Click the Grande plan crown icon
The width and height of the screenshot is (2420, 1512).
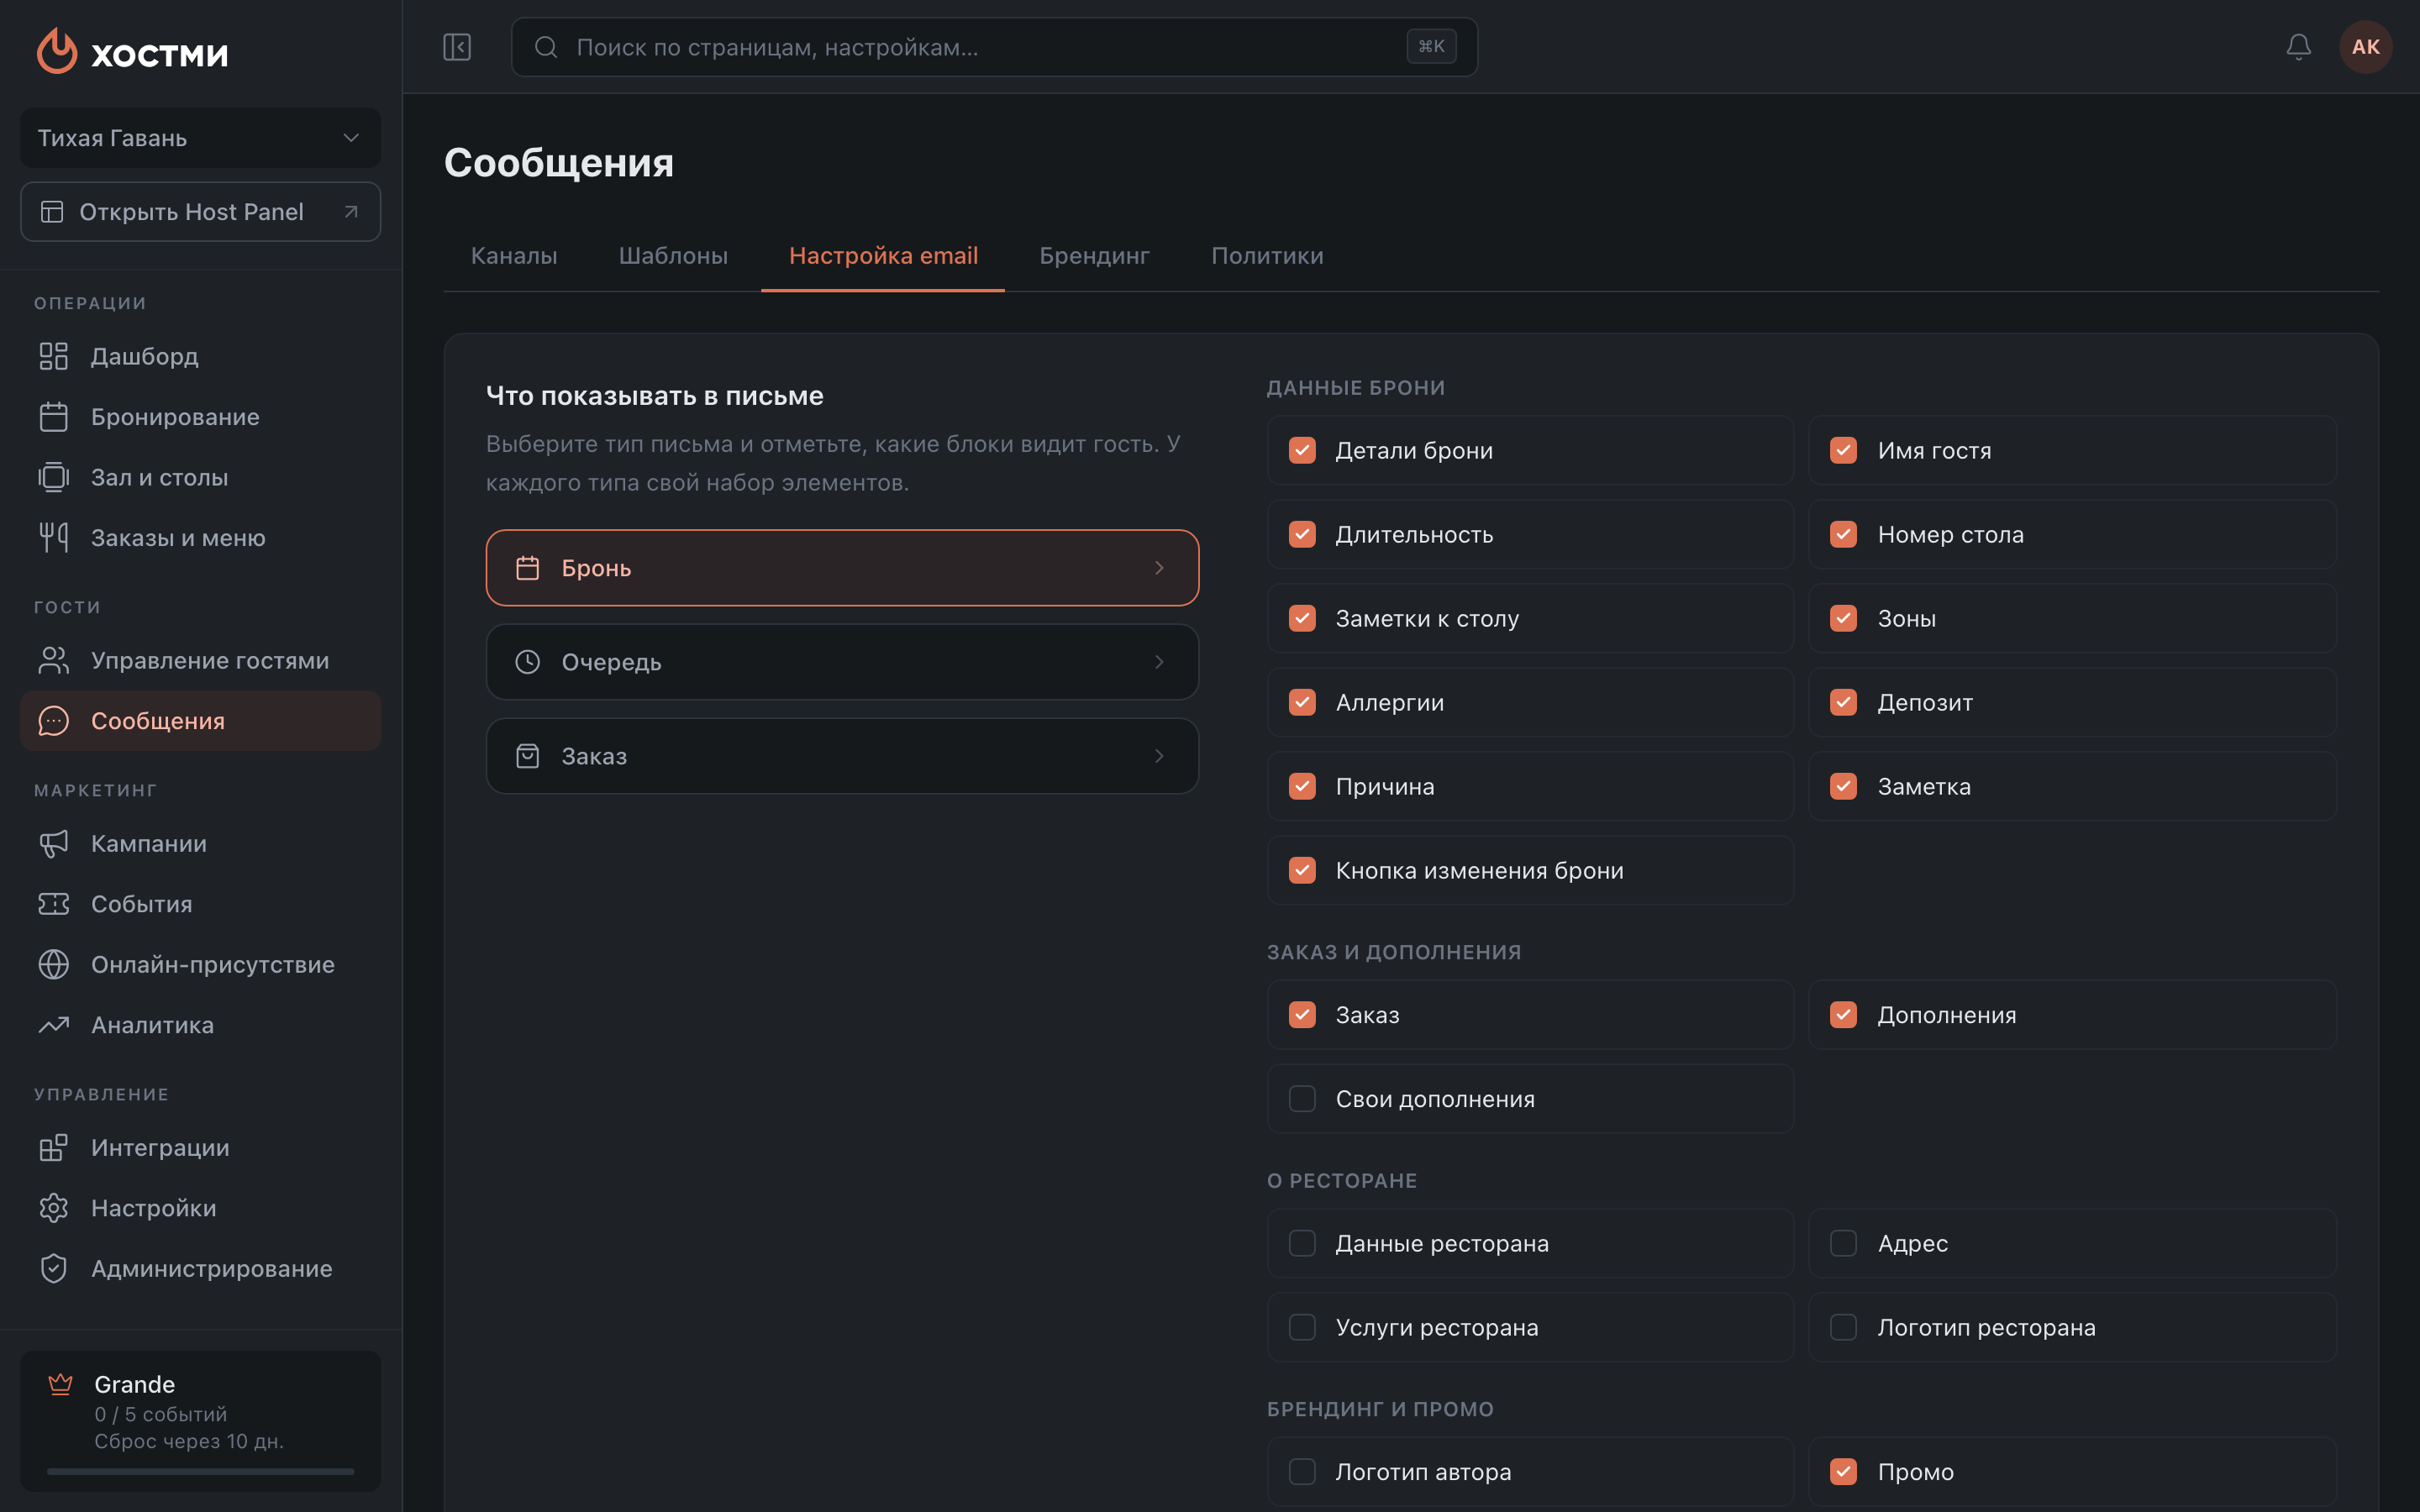pos(61,1384)
